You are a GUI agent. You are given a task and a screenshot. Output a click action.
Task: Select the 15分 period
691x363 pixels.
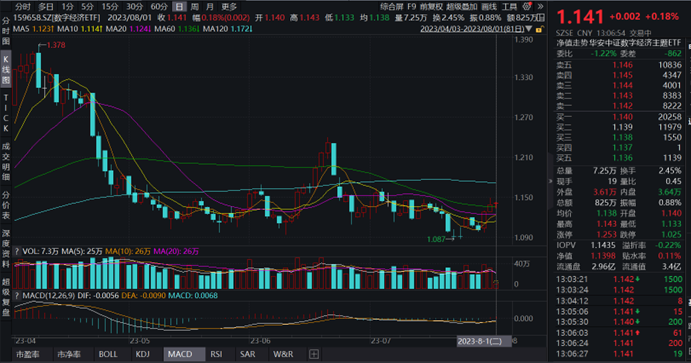(x=110, y=7)
